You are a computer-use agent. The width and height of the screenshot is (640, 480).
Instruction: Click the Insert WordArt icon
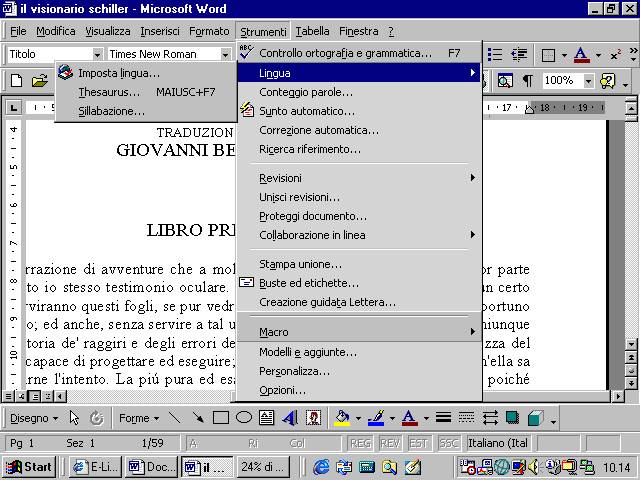(290, 418)
